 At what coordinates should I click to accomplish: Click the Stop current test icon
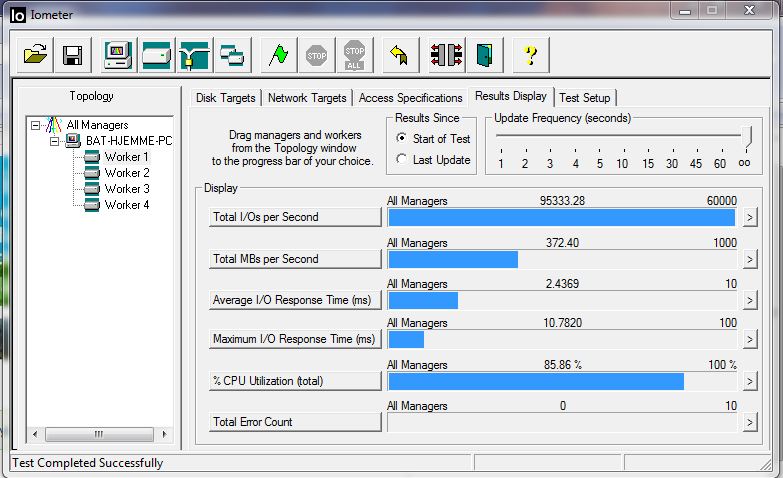click(317, 55)
